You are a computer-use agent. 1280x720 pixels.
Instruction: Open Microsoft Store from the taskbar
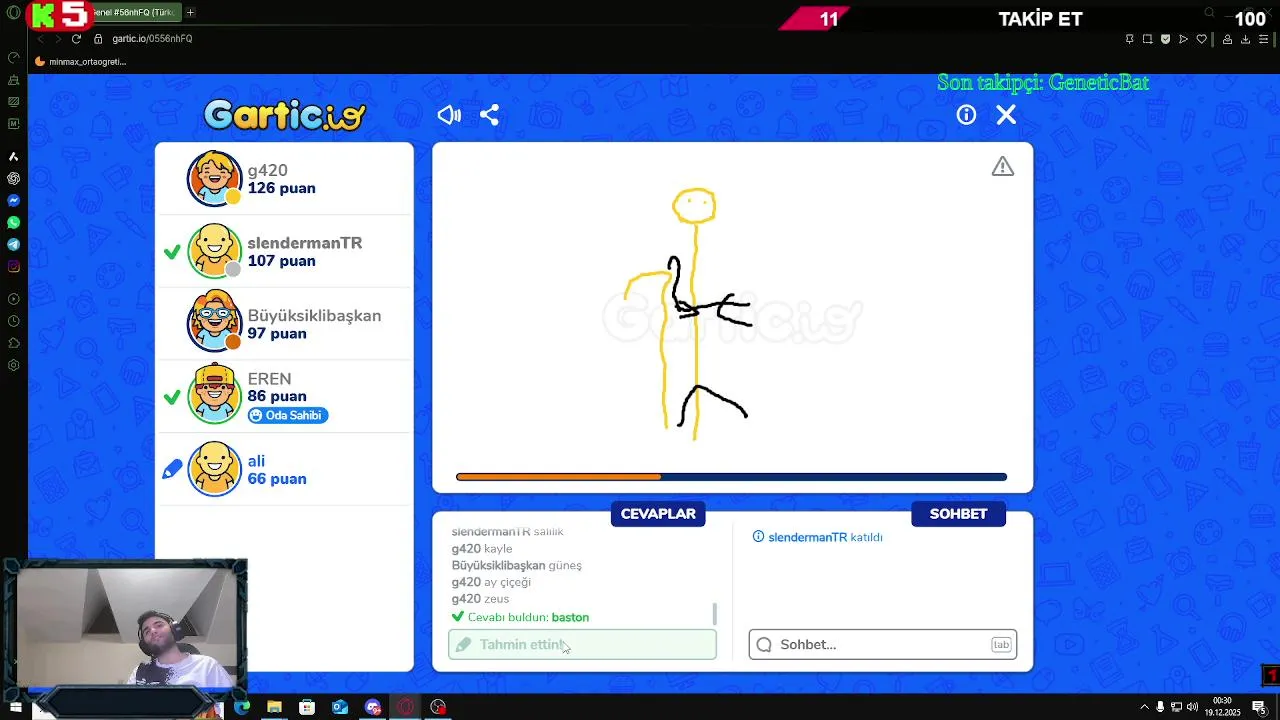point(307,707)
